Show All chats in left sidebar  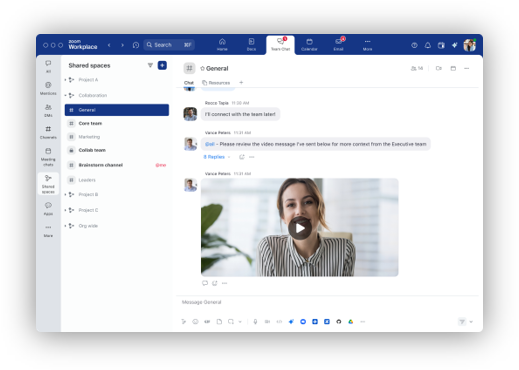48,66
